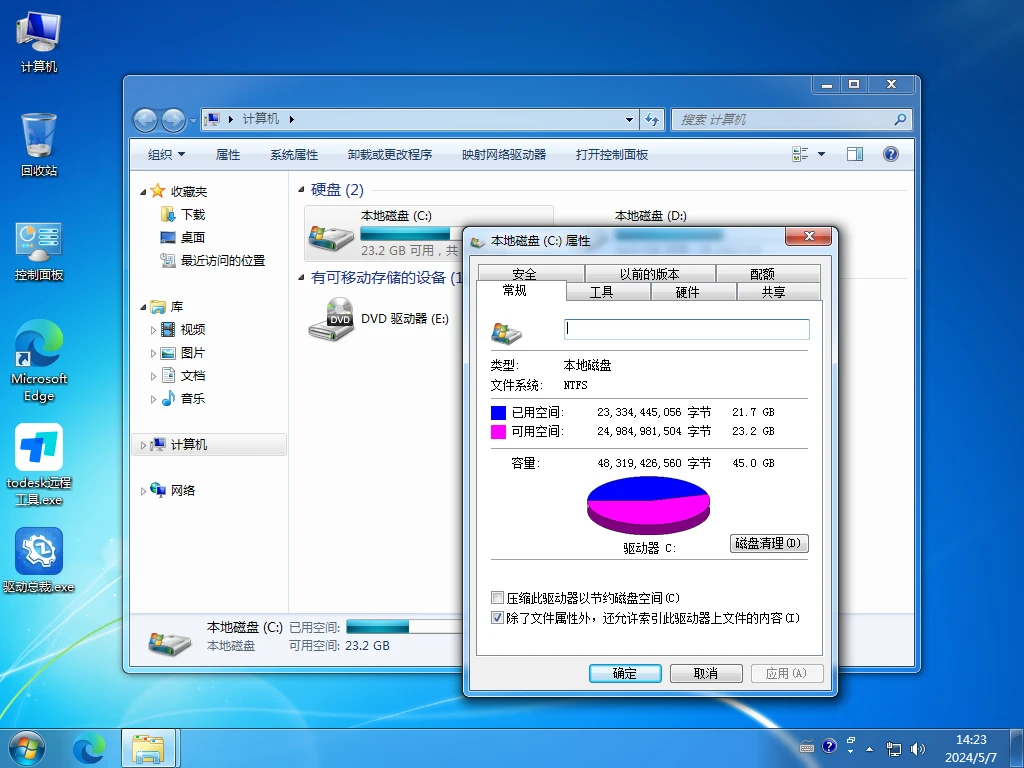Click the tray help question mark icon
Image resolution: width=1024 pixels, height=768 pixels.
[x=829, y=746]
